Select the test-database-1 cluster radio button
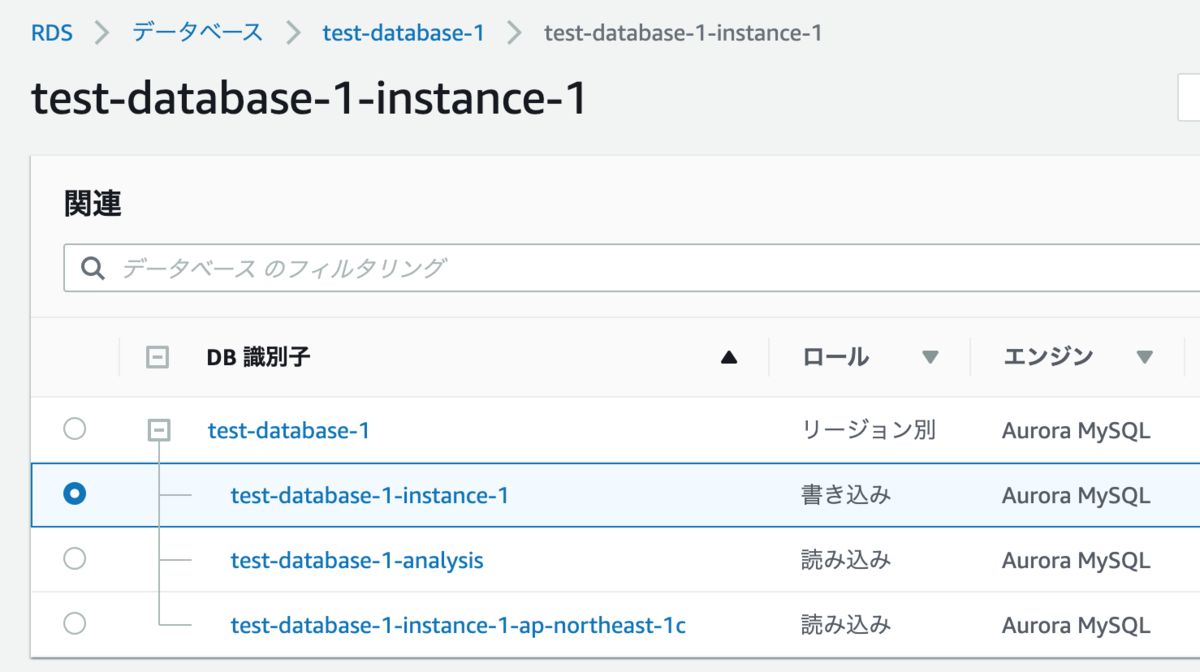1200x672 pixels. (x=75, y=430)
